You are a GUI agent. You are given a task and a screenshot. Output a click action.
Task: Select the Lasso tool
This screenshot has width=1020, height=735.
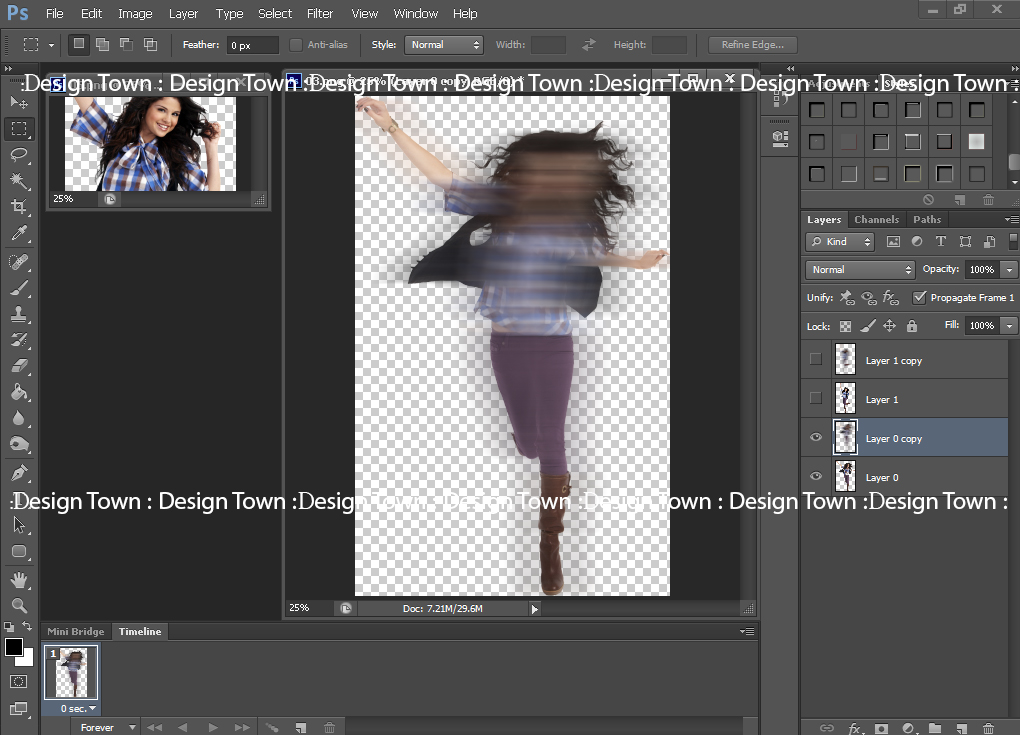coord(18,154)
